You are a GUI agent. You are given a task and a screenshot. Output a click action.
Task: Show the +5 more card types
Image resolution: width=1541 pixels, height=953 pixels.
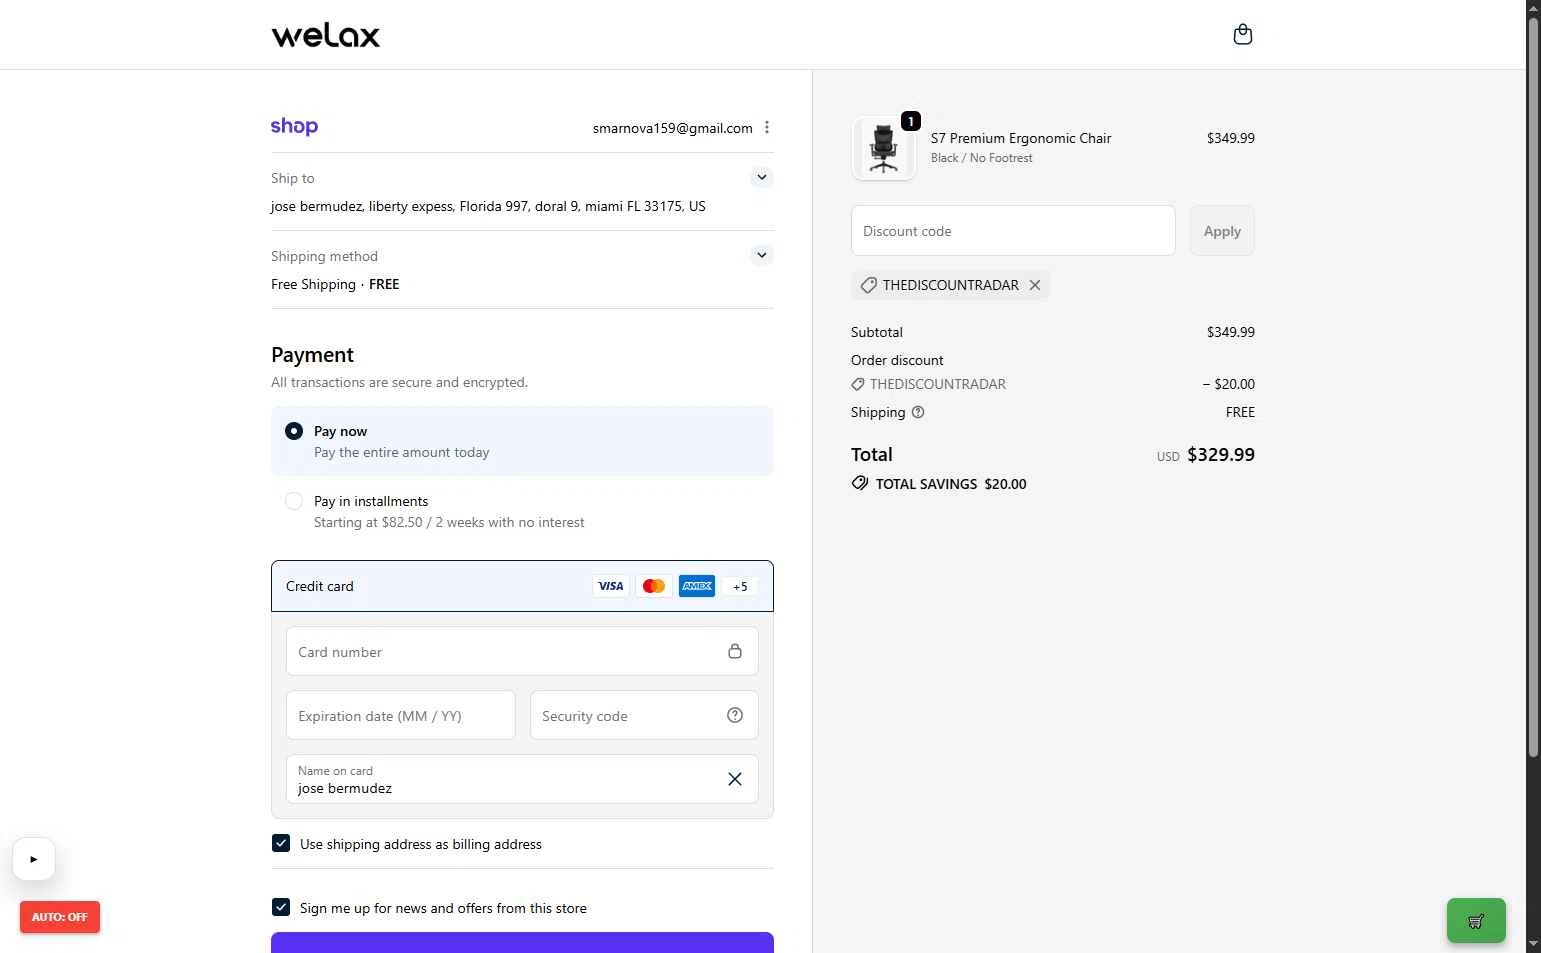(x=740, y=587)
